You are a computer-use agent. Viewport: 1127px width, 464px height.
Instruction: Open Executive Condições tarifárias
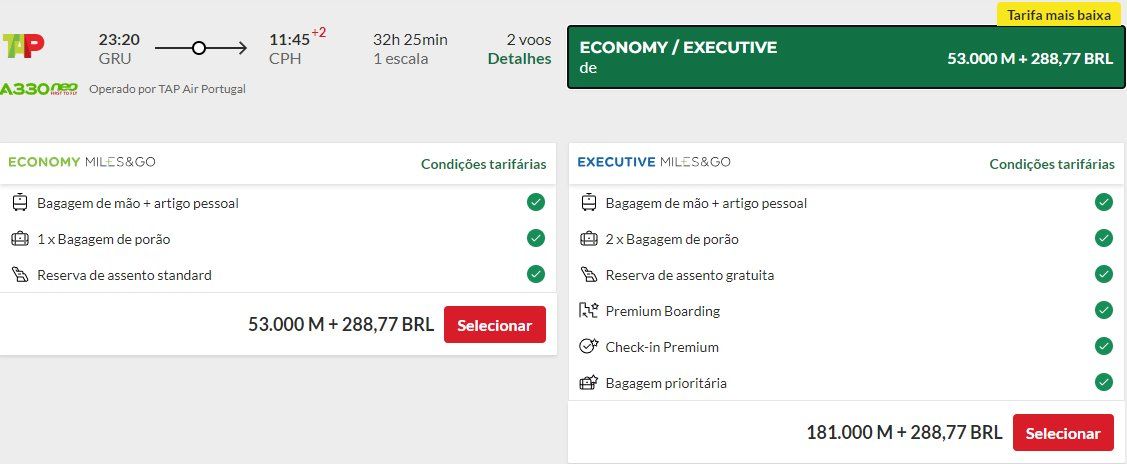[x=1052, y=164]
